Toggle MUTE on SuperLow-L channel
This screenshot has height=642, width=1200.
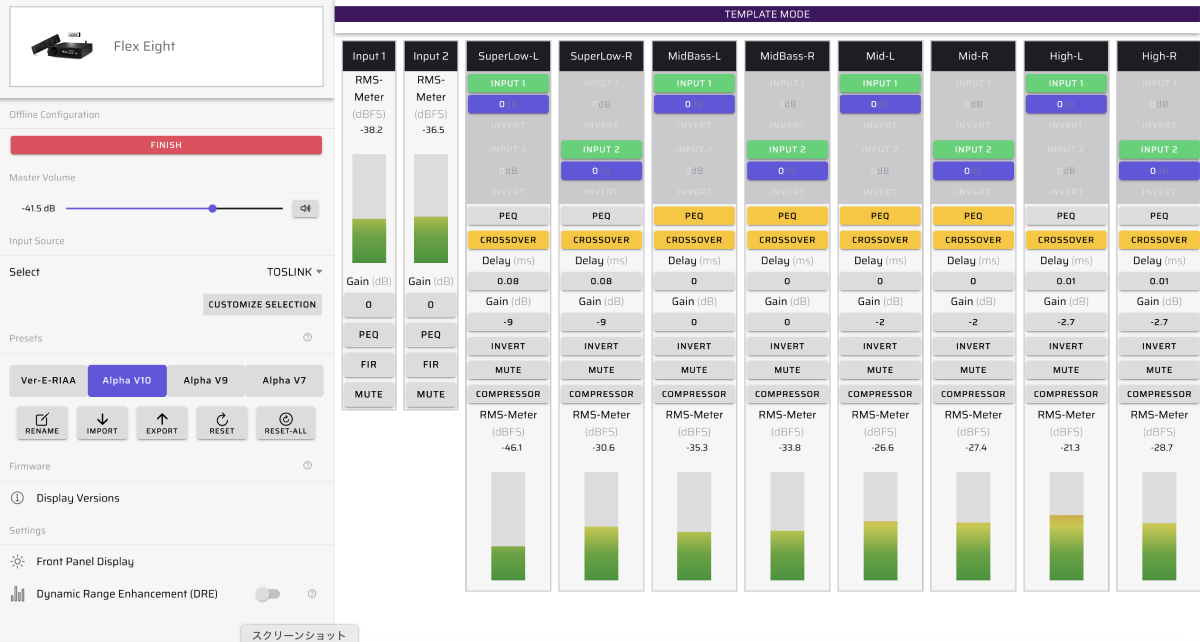point(508,370)
